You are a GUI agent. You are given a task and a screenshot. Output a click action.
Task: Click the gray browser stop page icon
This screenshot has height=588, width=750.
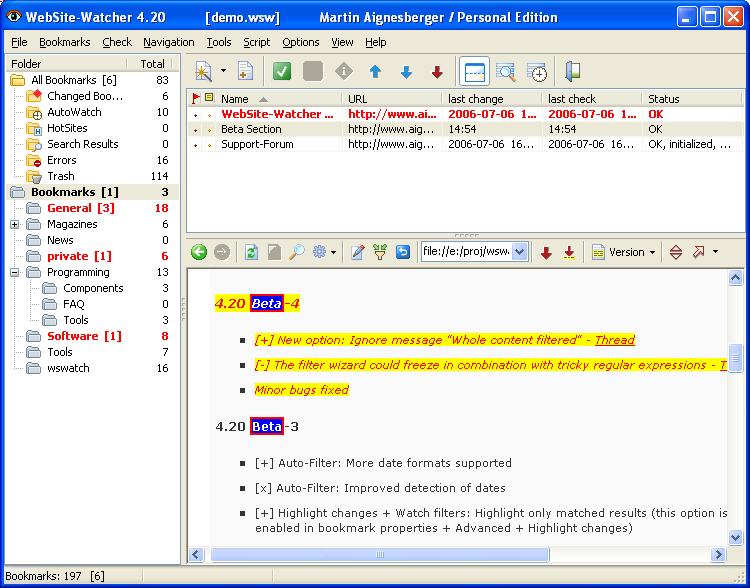pos(274,252)
